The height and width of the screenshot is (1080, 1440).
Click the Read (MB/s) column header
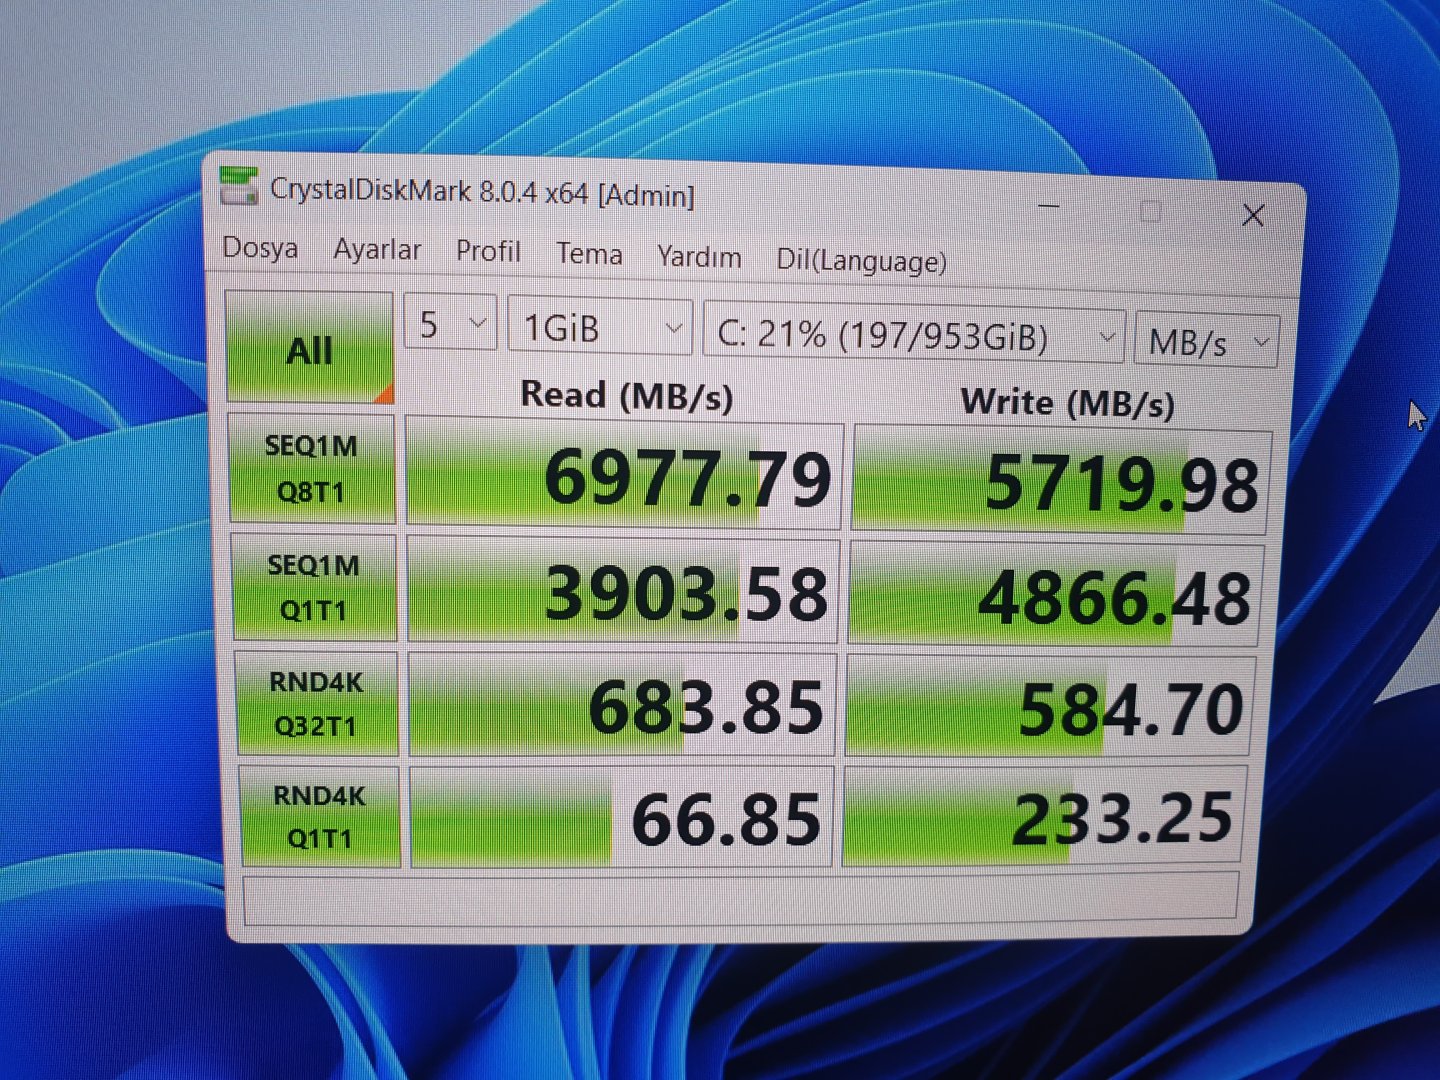627,395
